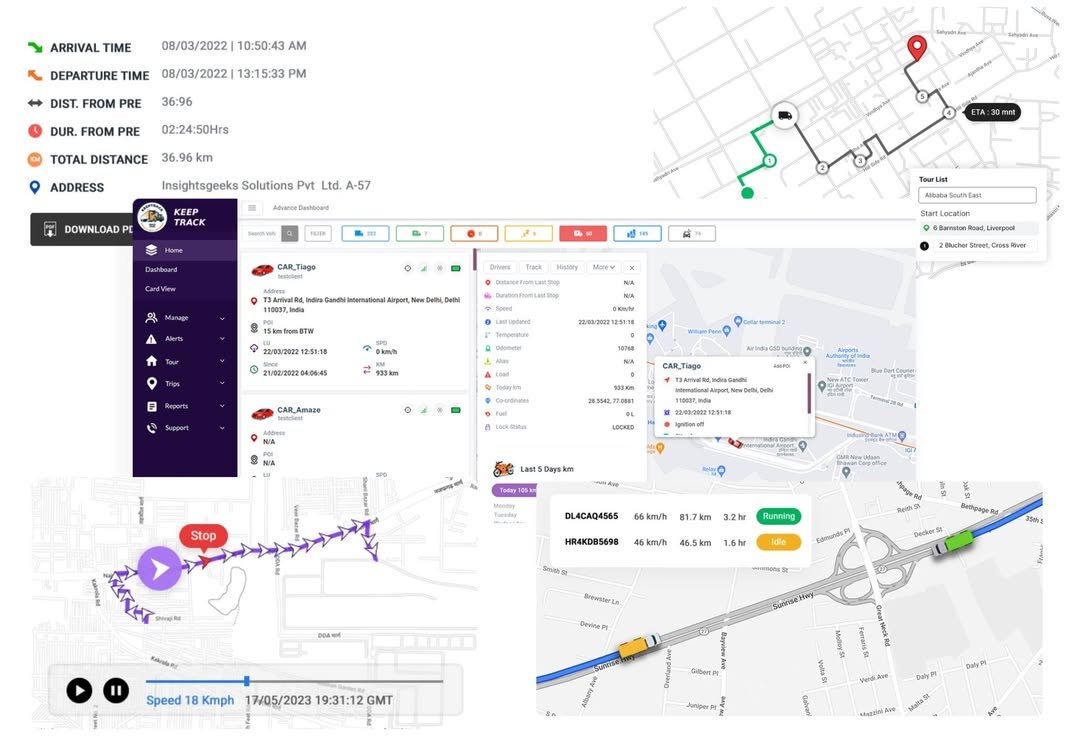Toggle the battery status indicator on CAR_Tiago card
The image size is (1080, 740).
pyautogui.click(x=456, y=269)
